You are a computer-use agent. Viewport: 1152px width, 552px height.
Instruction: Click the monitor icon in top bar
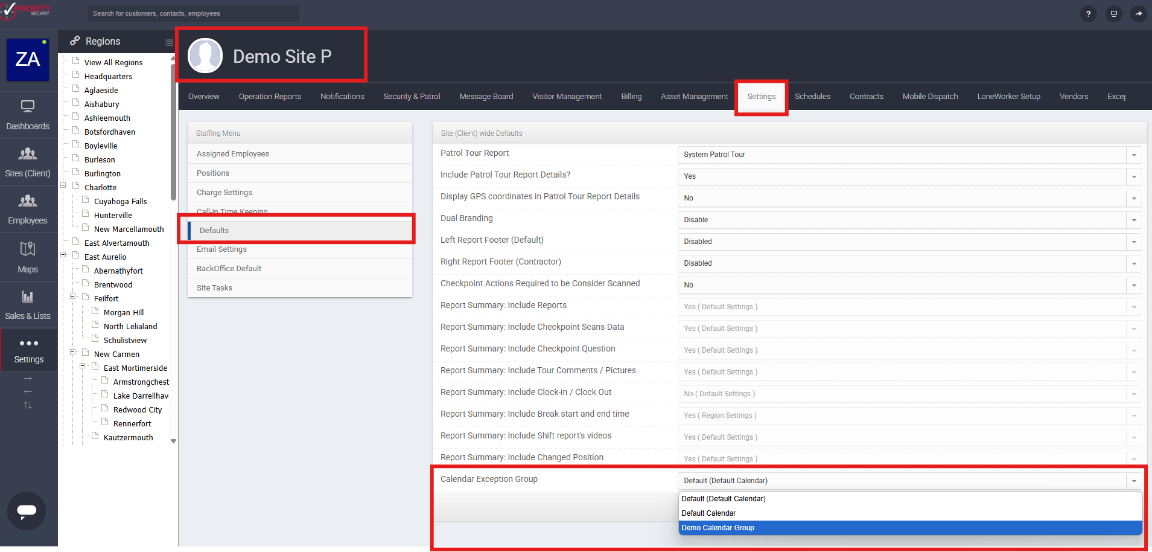click(1114, 13)
